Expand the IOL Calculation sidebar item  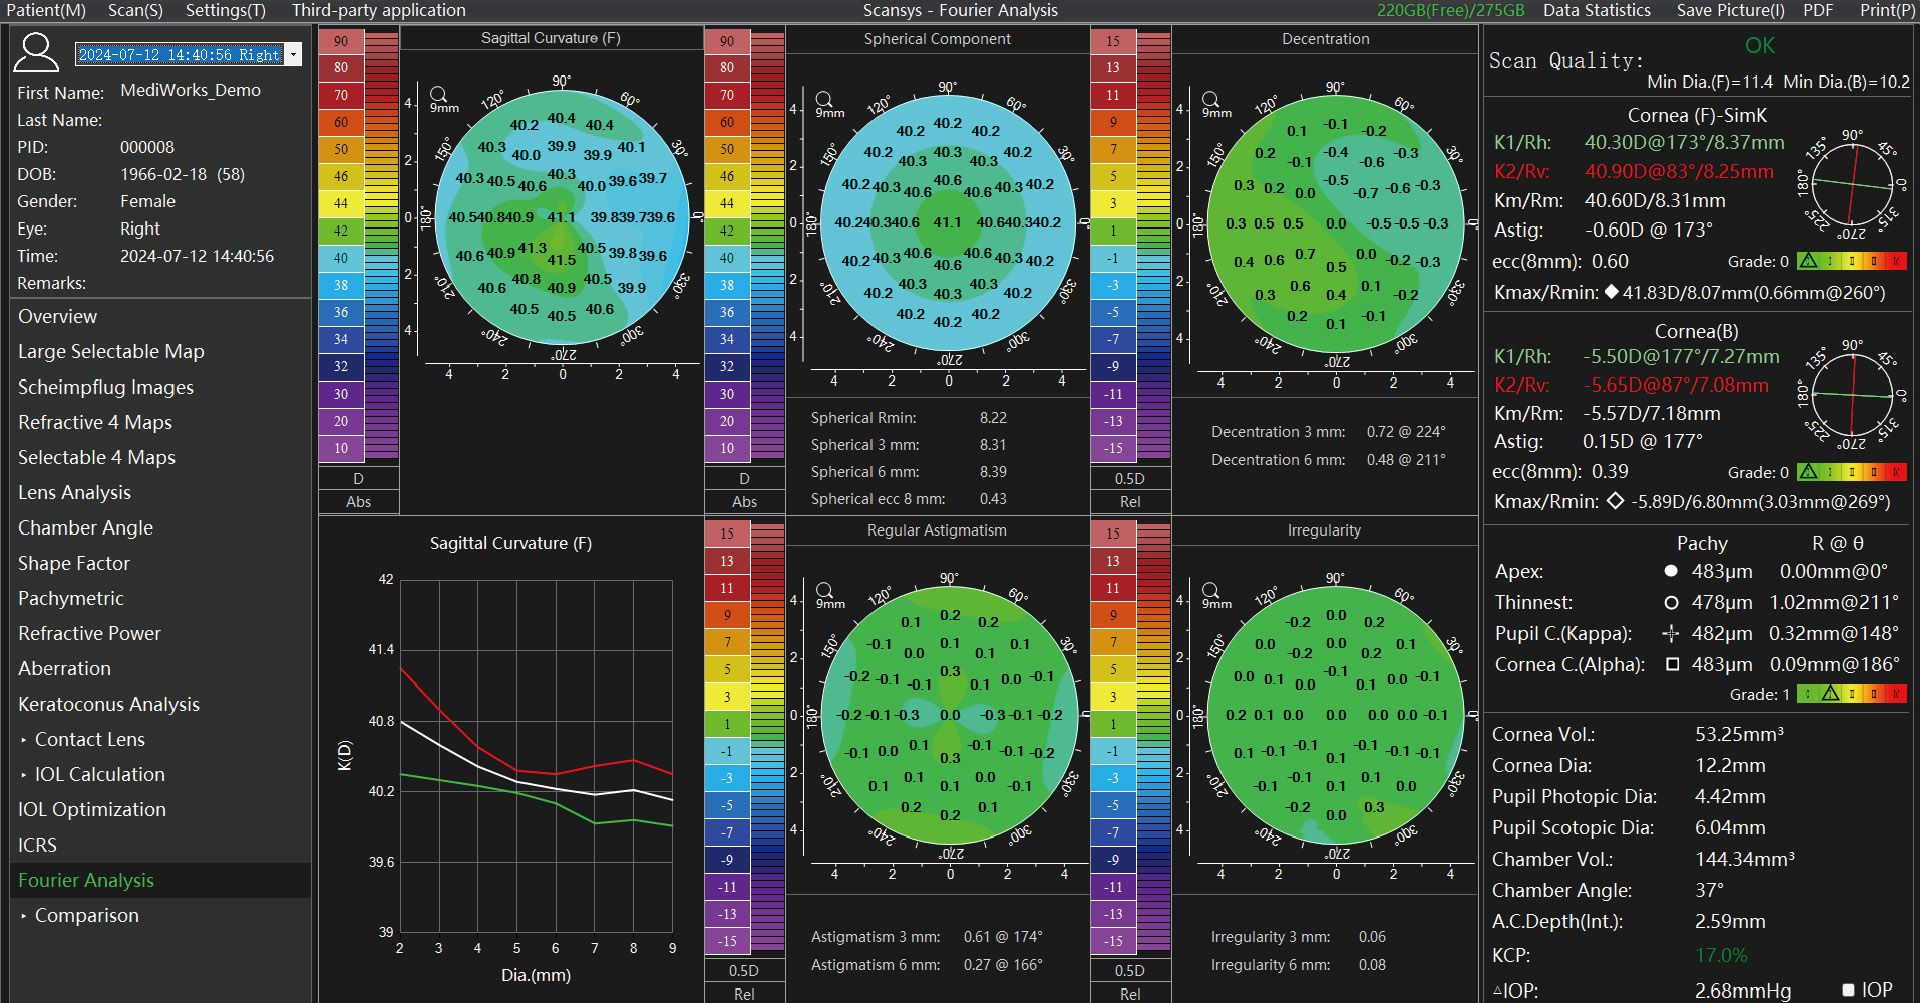[91, 774]
